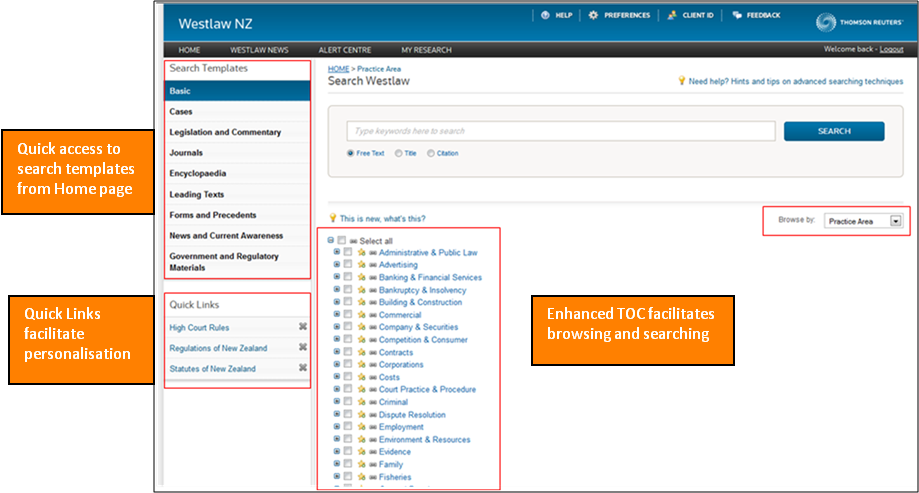Check the Dispute Resolution checkbox

(x=348, y=413)
